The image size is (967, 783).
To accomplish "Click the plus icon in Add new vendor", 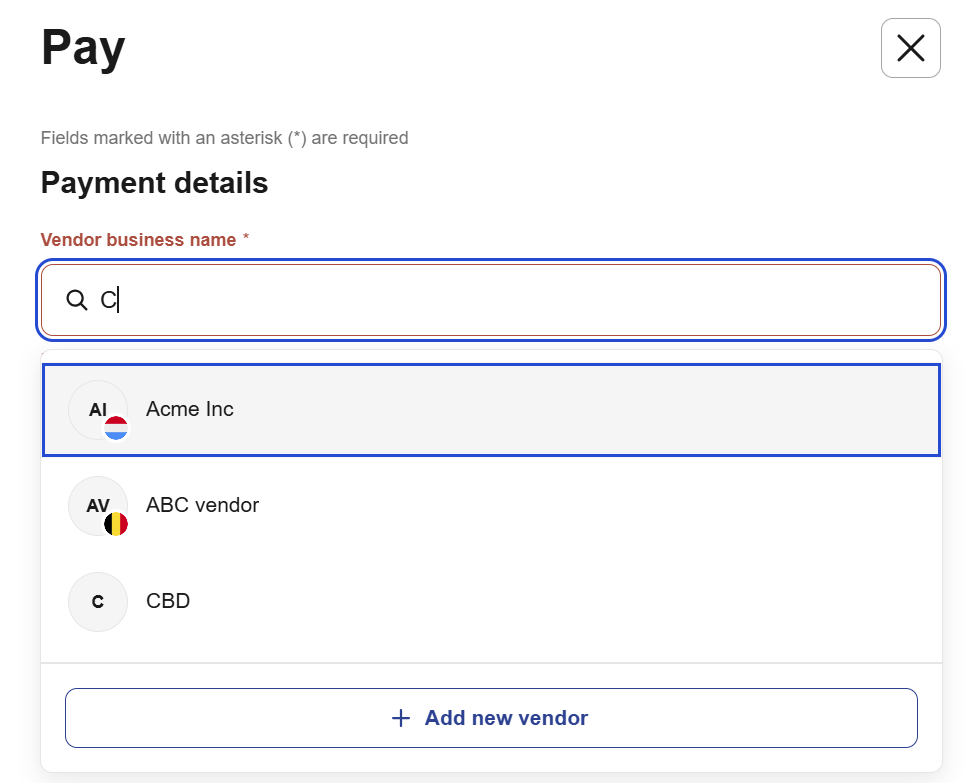I will point(401,718).
